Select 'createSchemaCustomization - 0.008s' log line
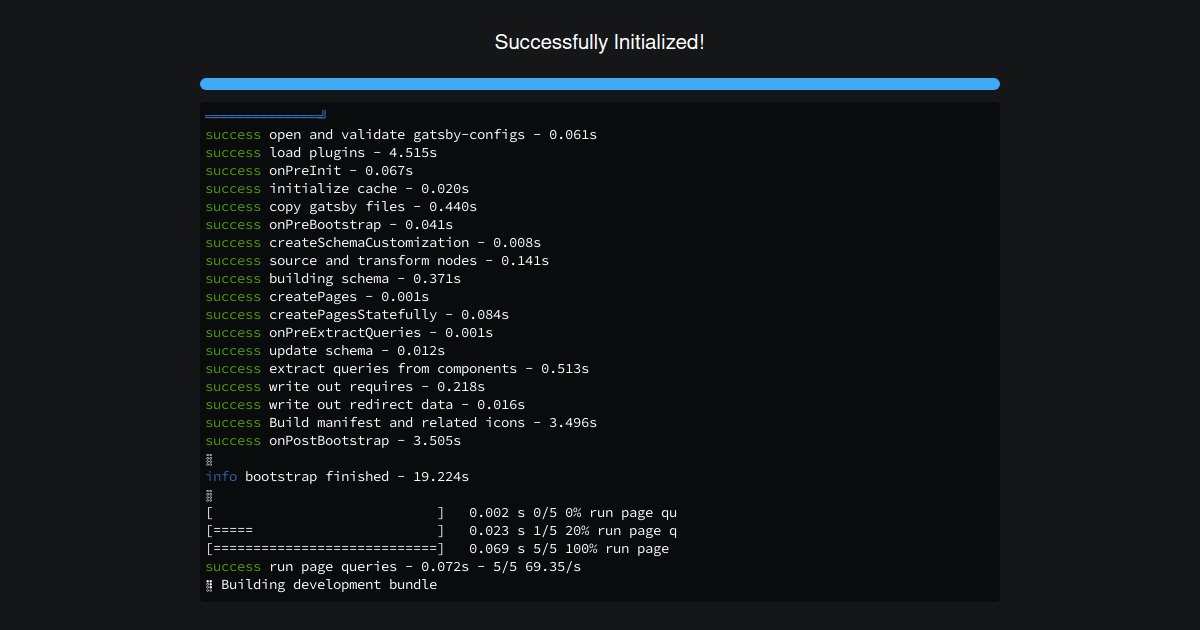The image size is (1200, 630). point(373,242)
